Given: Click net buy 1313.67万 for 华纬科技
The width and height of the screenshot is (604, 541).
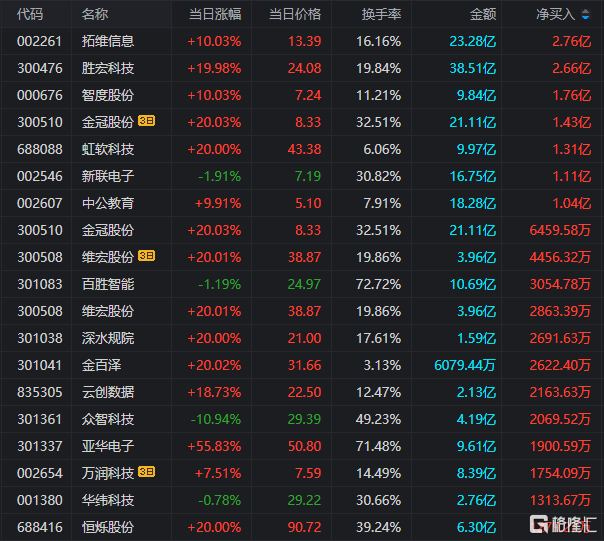Looking at the screenshot, I should (x=560, y=500).
